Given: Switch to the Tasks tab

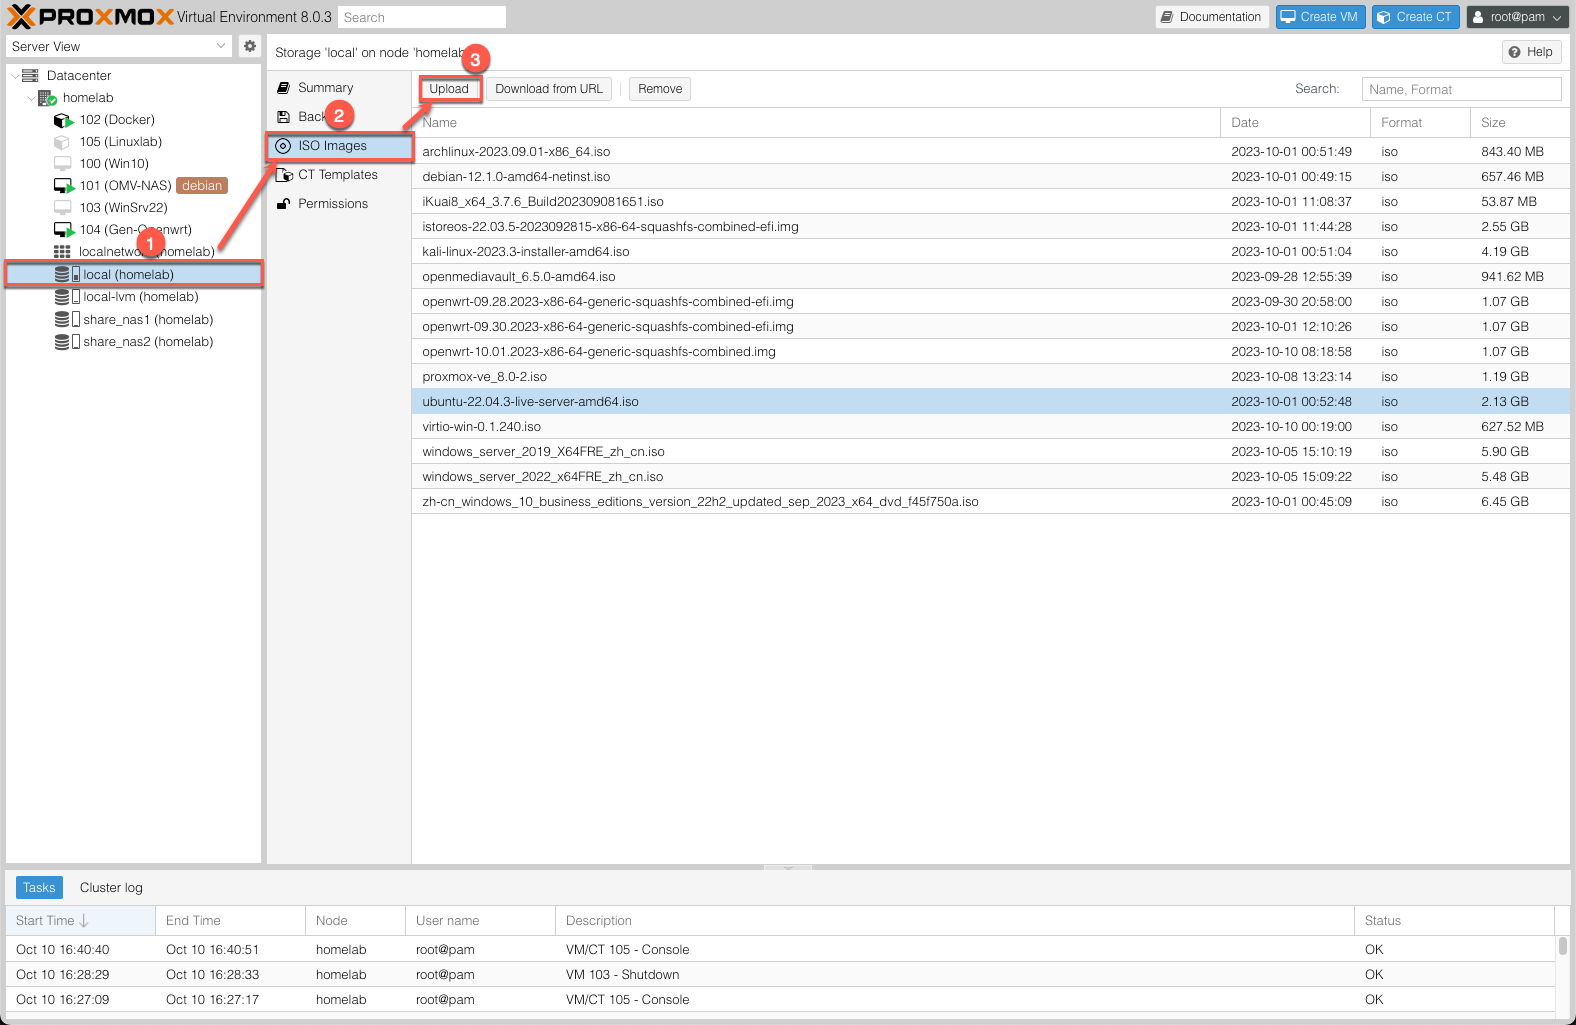Looking at the screenshot, I should tap(39, 888).
